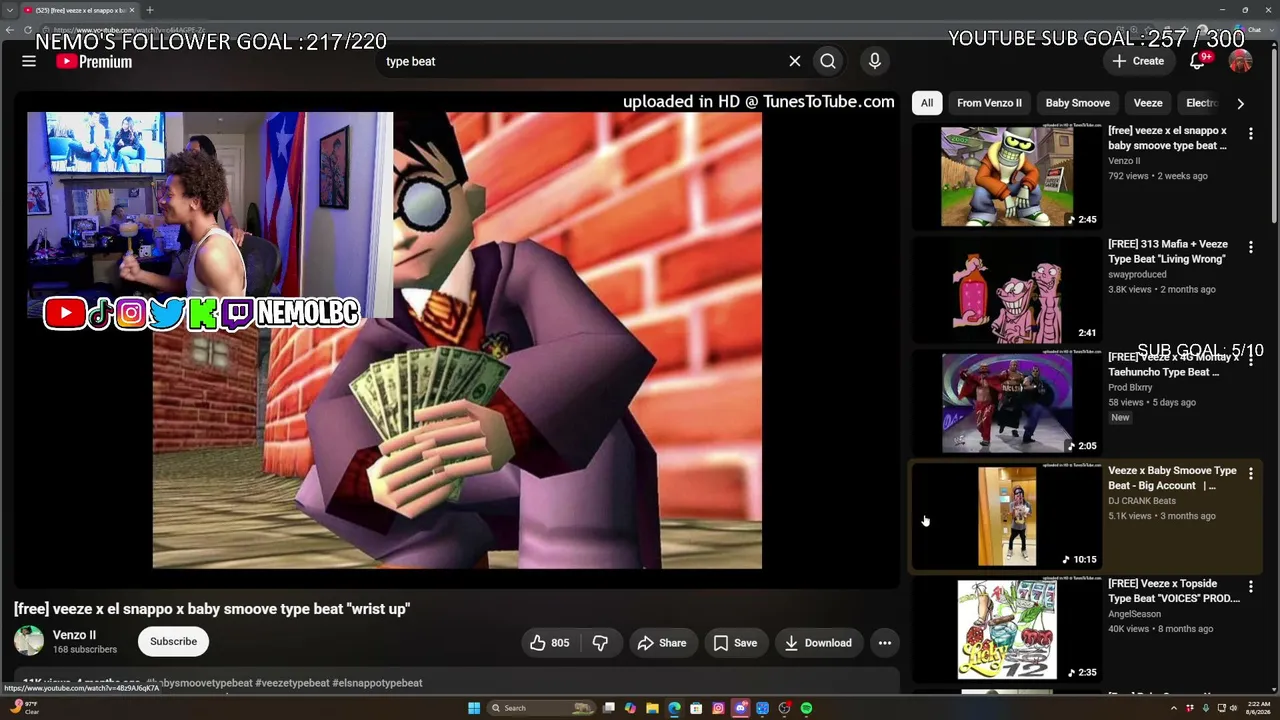Viewport: 1280px width, 720px height.
Task: Open the YouTube guide hamburger menu
Action: (x=29, y=61)
